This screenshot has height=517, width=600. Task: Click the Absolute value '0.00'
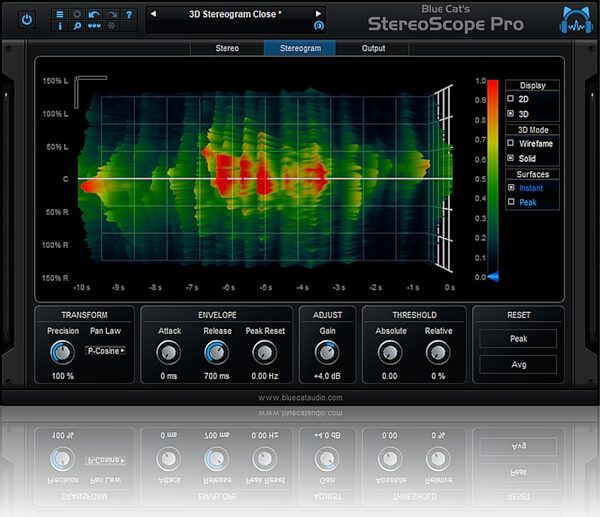click(x=390, y=376)
